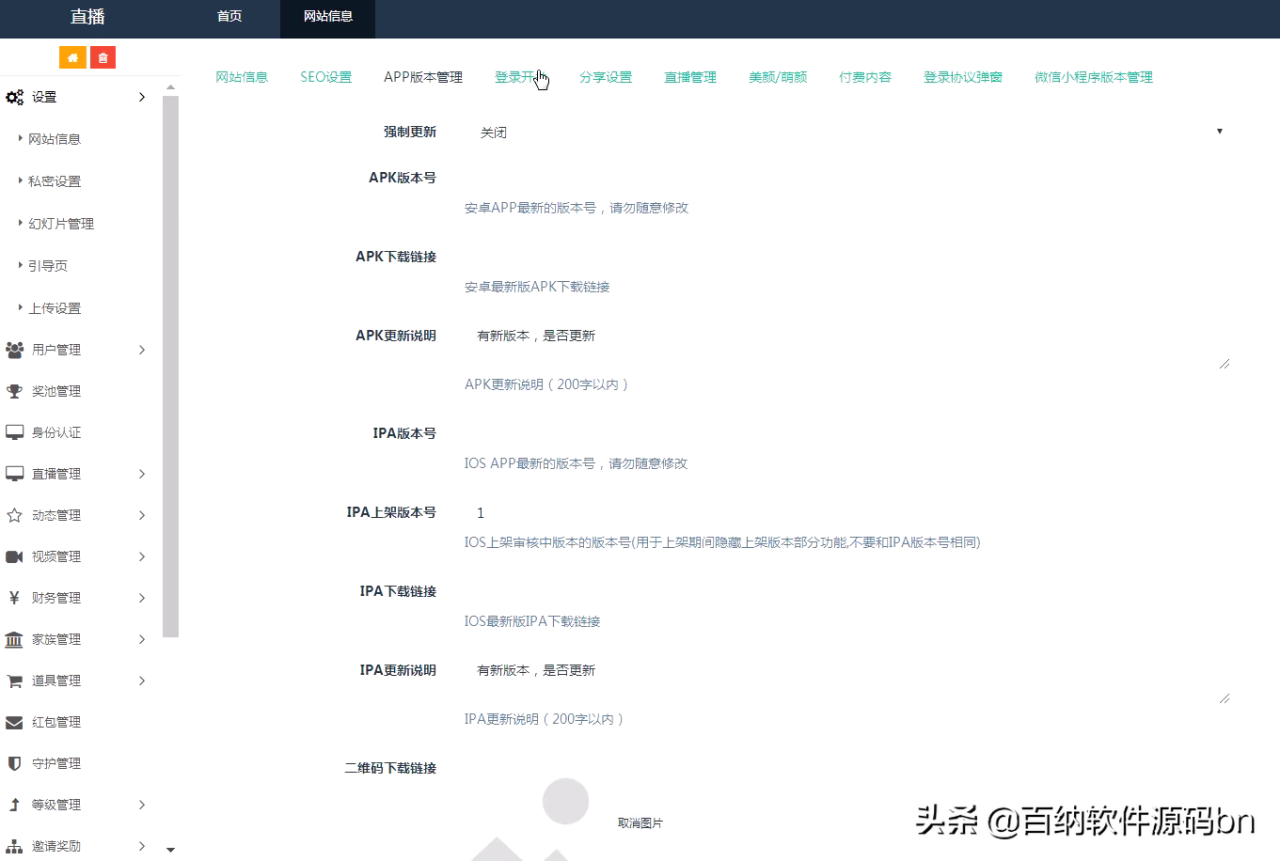Expand the 等级管理 chevron
The image size is (1280, 861).
pyautogui.click(x=142, y=805)
